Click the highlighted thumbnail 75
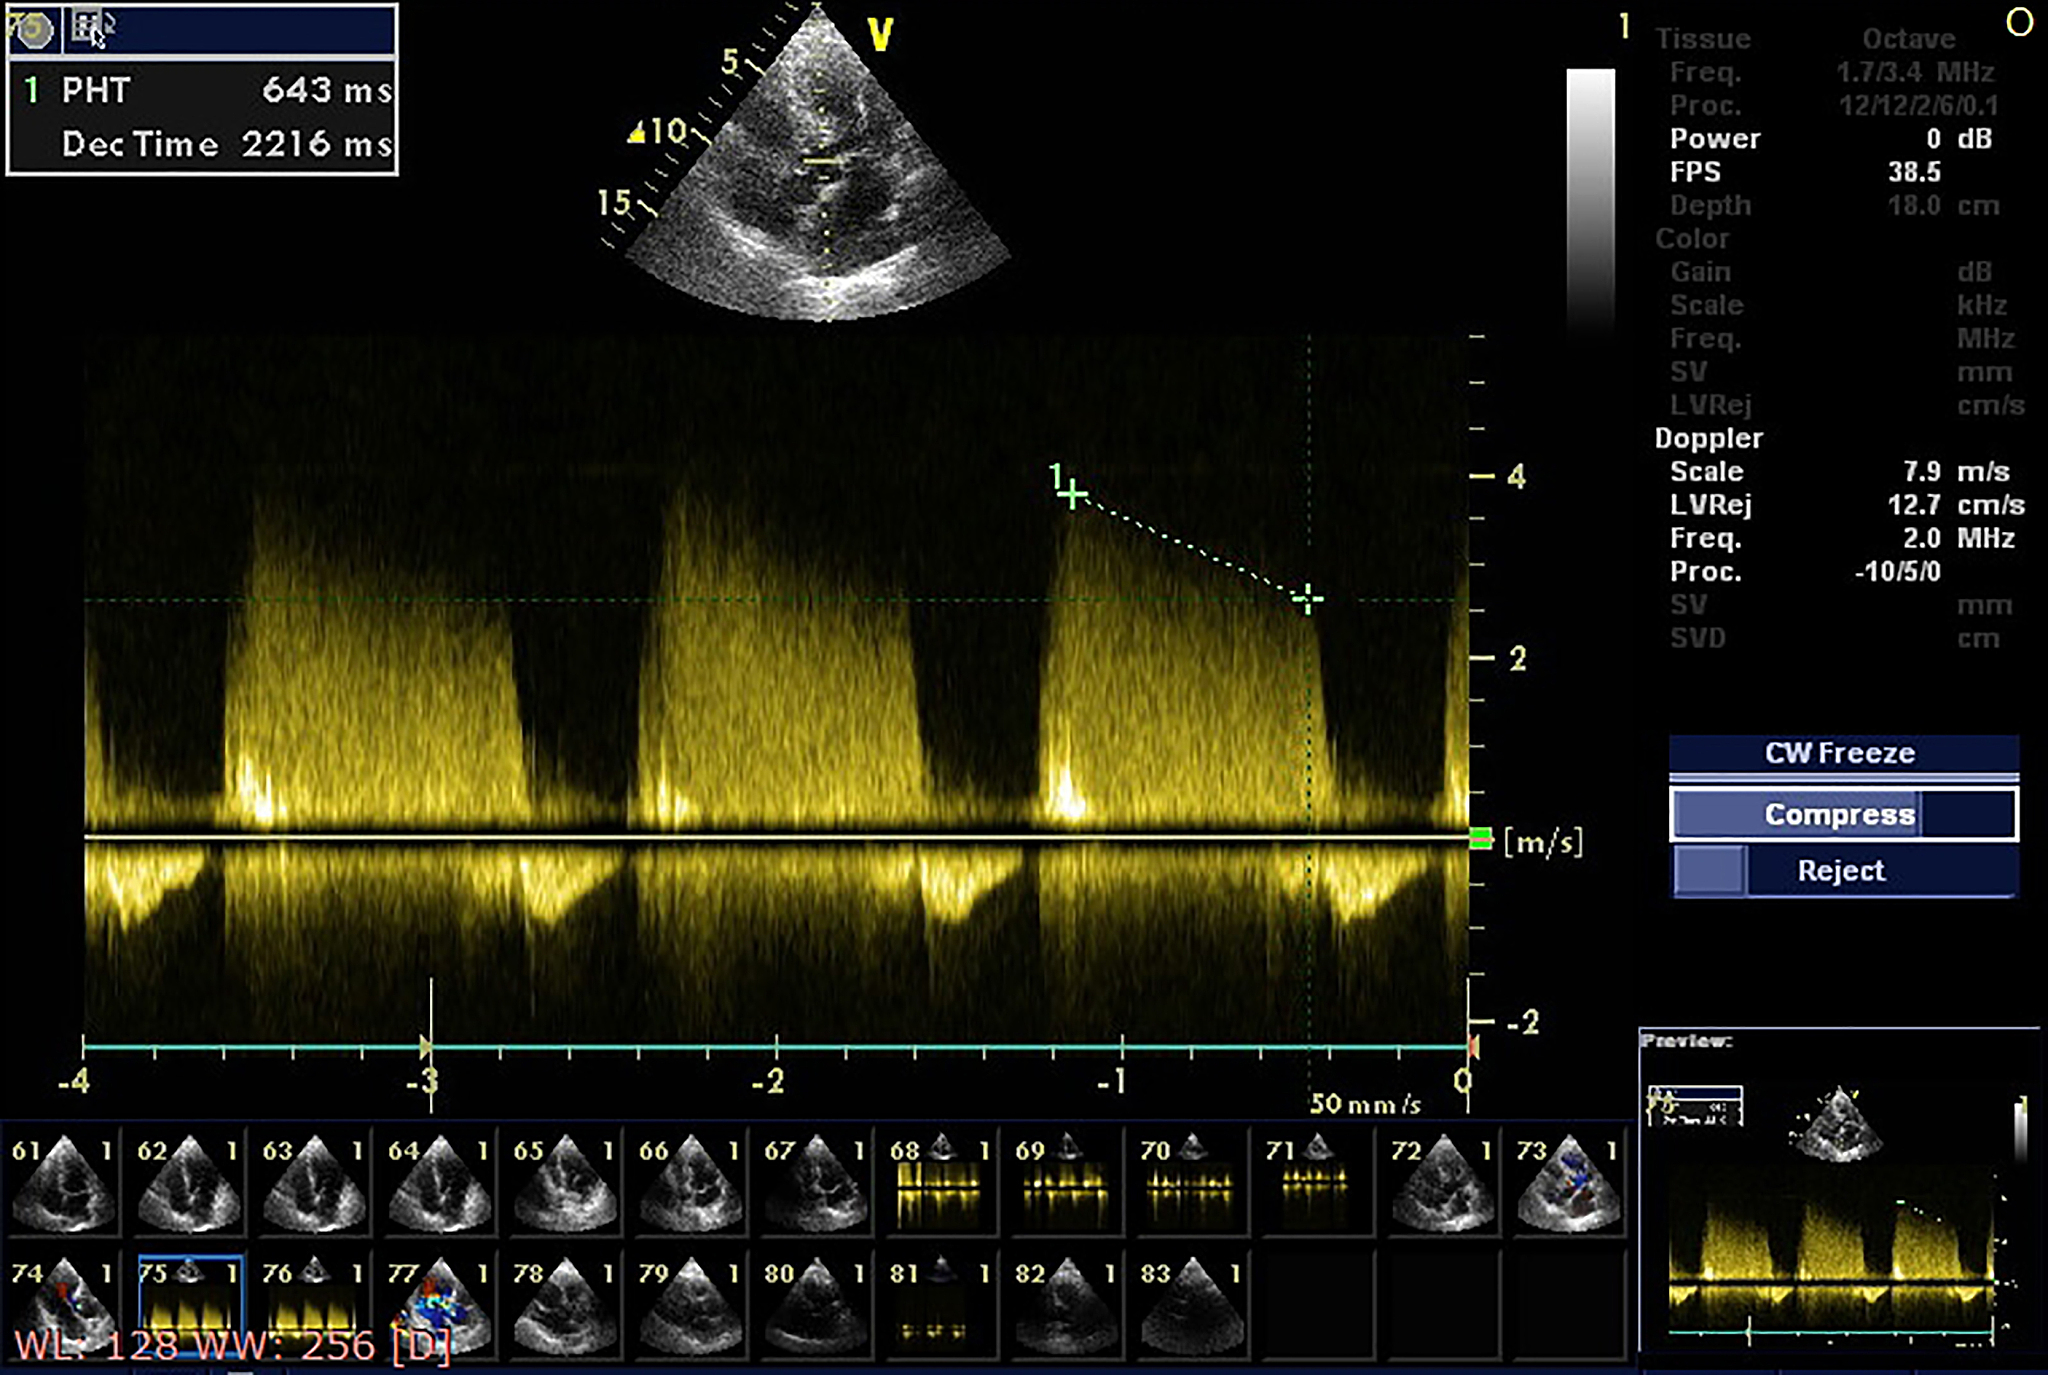The image size is (2048, 1375). (189, 1305)
